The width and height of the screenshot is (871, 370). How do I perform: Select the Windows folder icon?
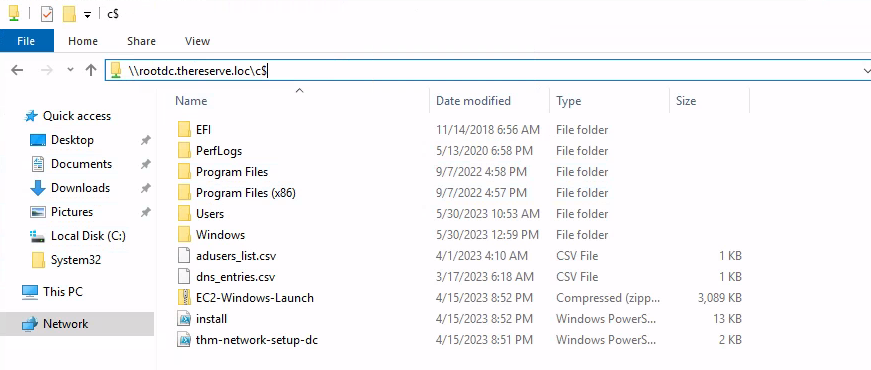184,235
